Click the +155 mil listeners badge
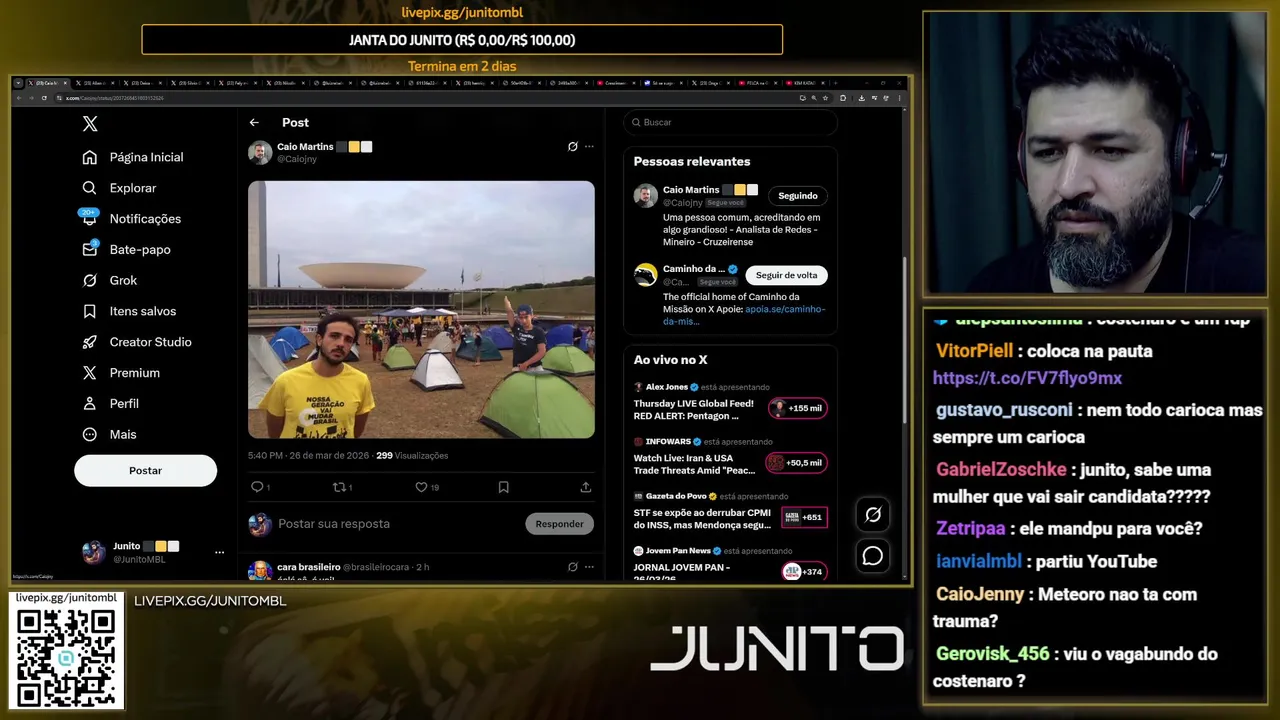Viewport: 1280px width, 720px height. point(798,408)
